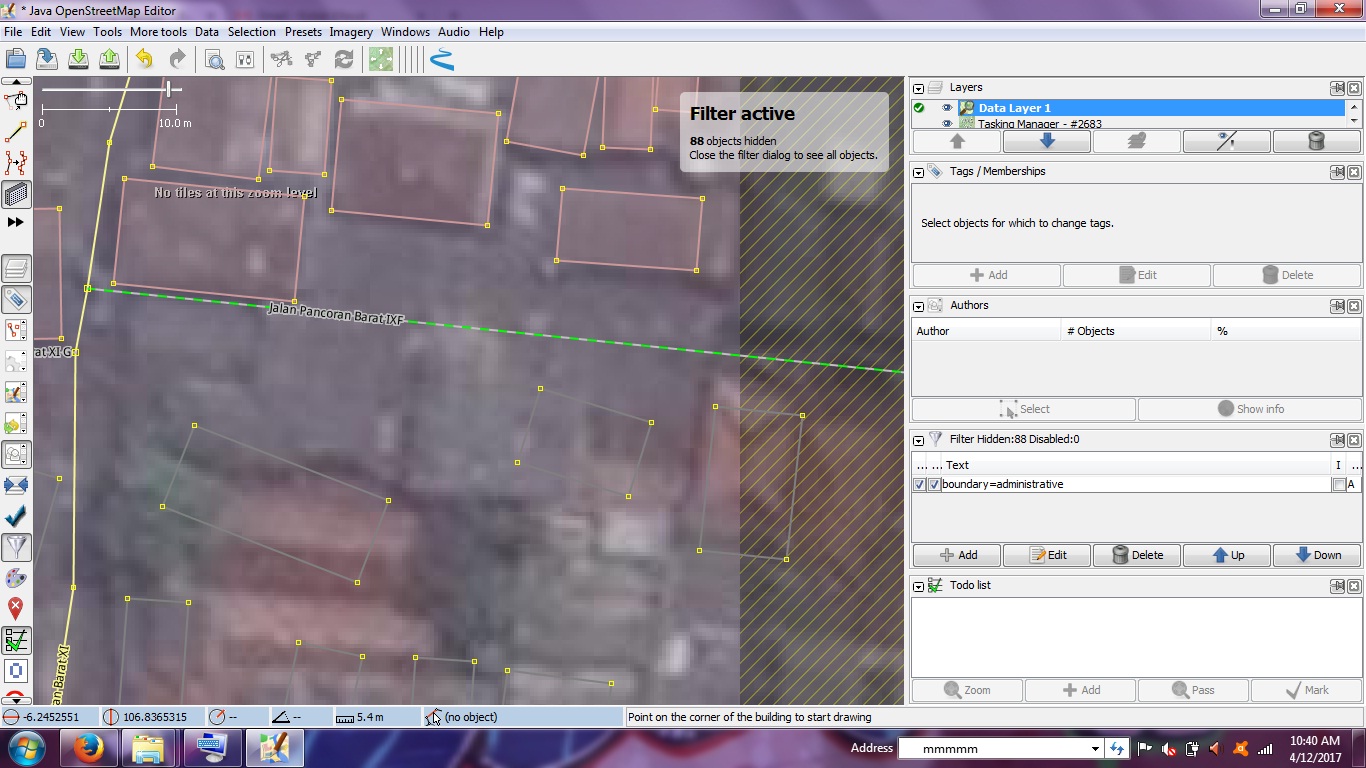
Task: Click the Down button in Filter panel
Action: (1316, 555)
